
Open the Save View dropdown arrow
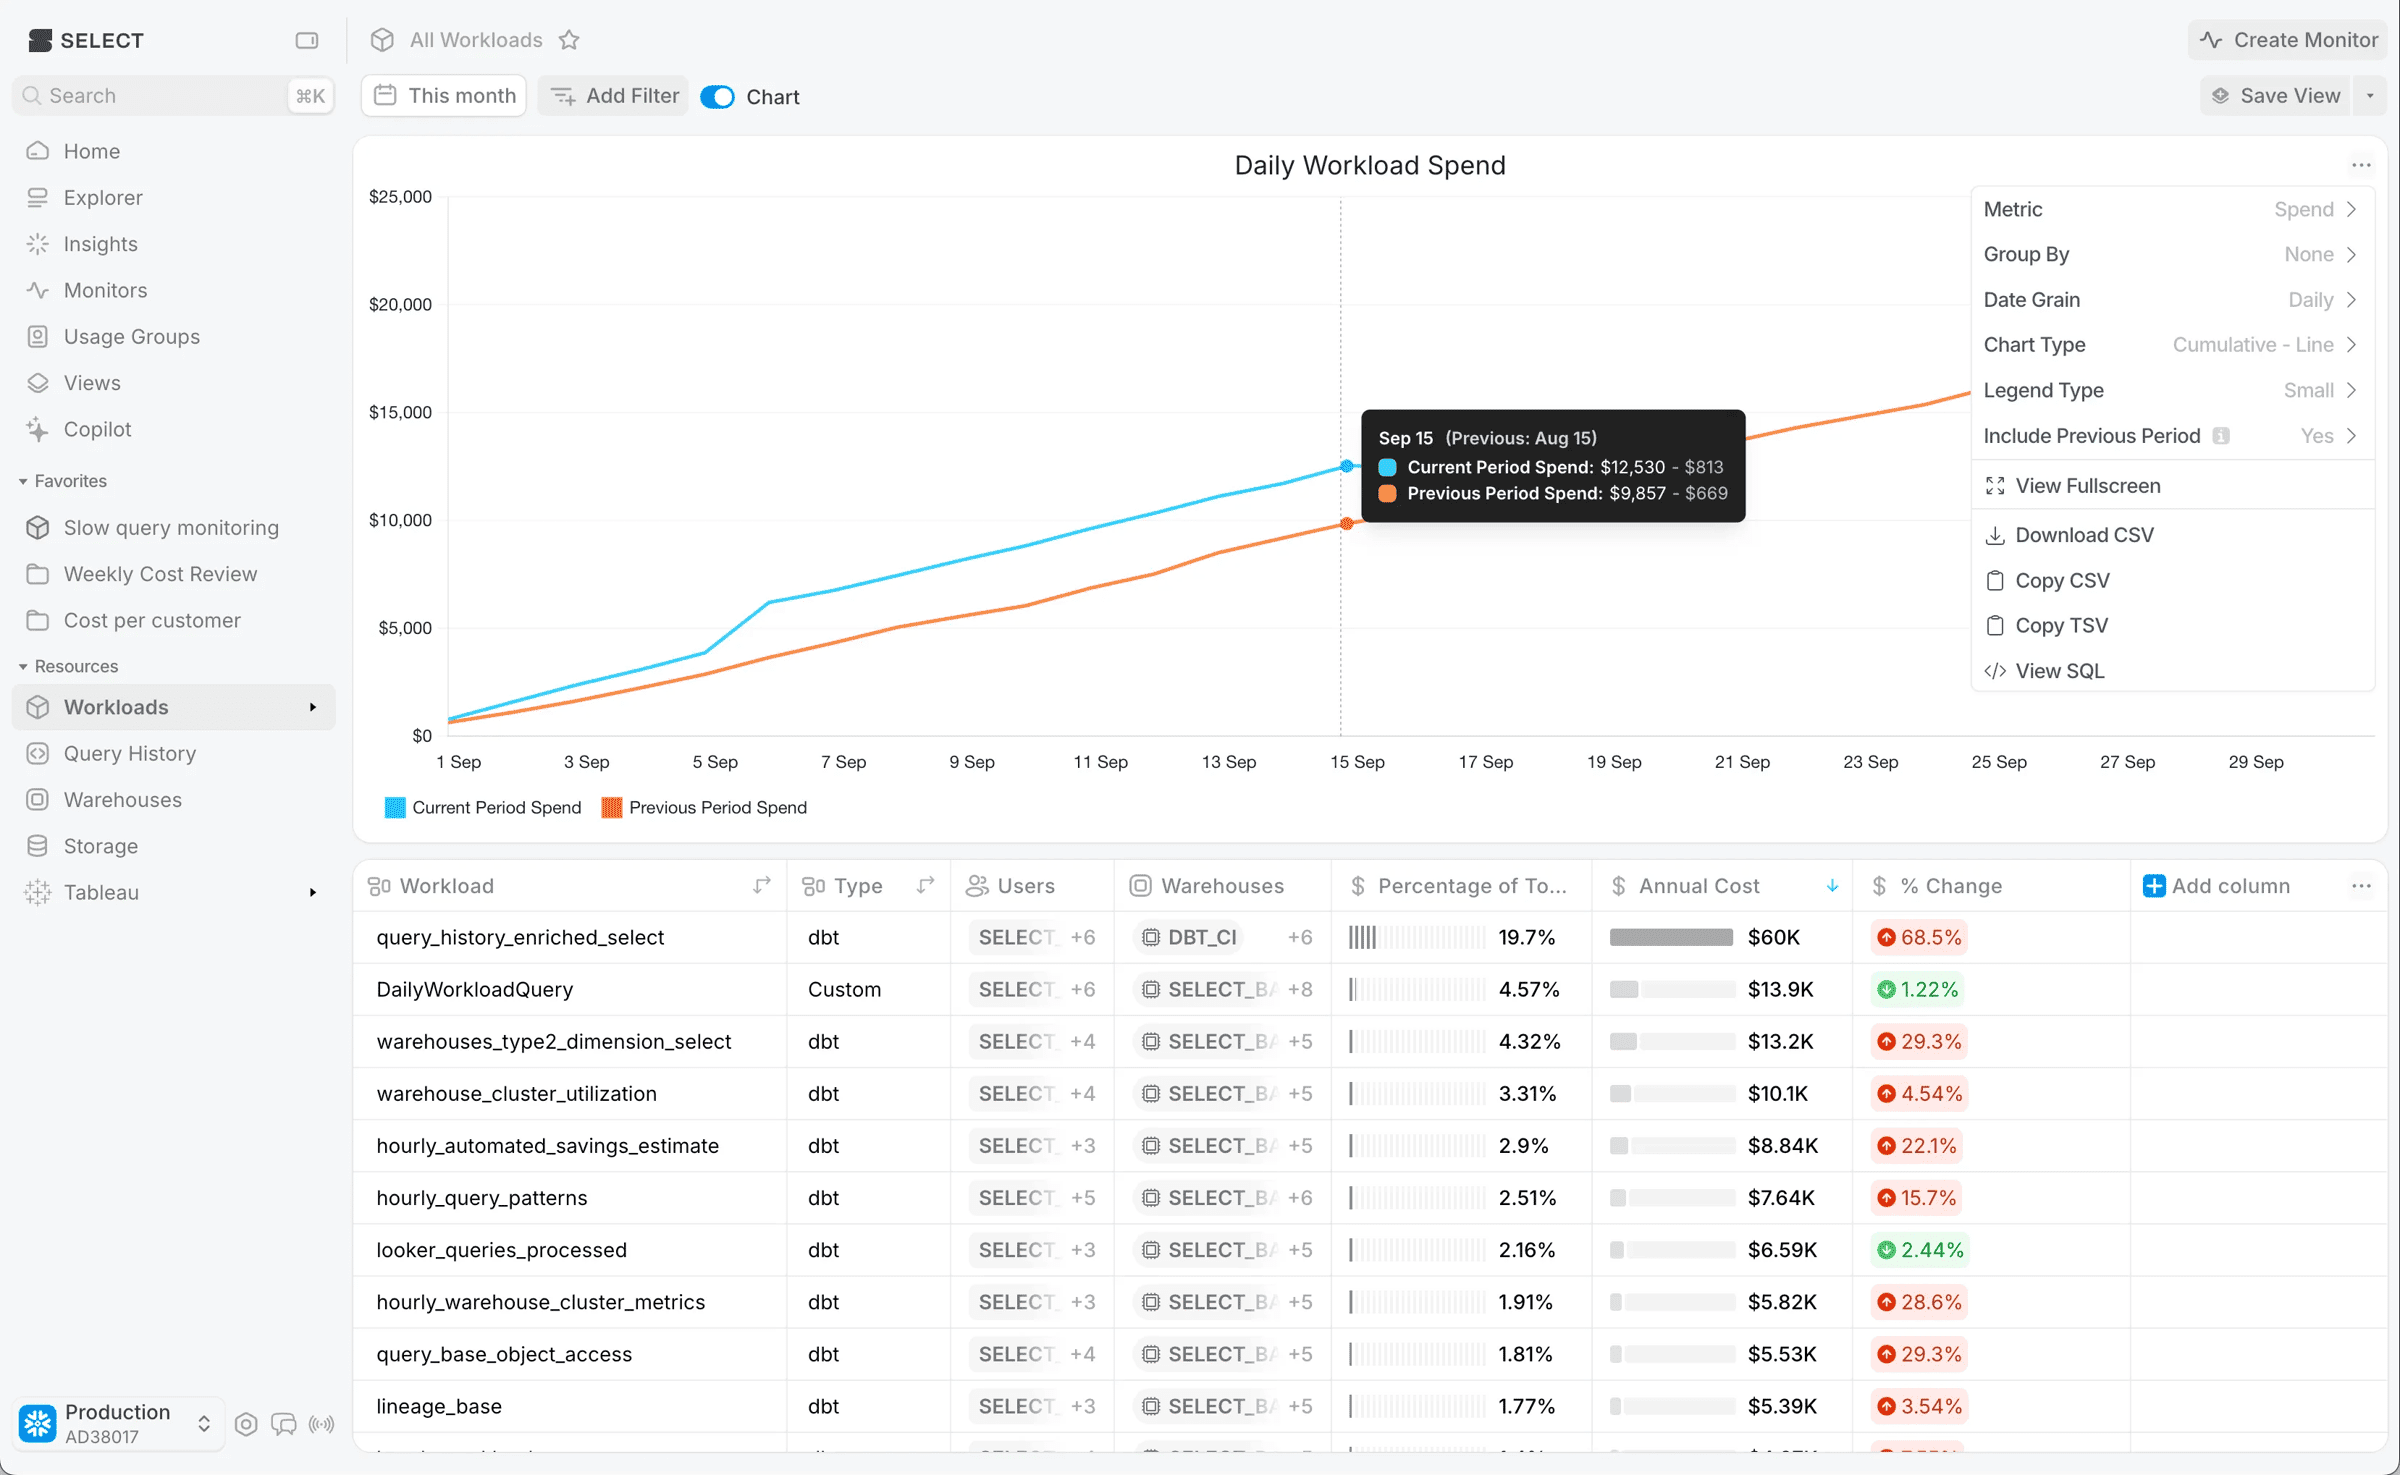tap(2370, 96)
